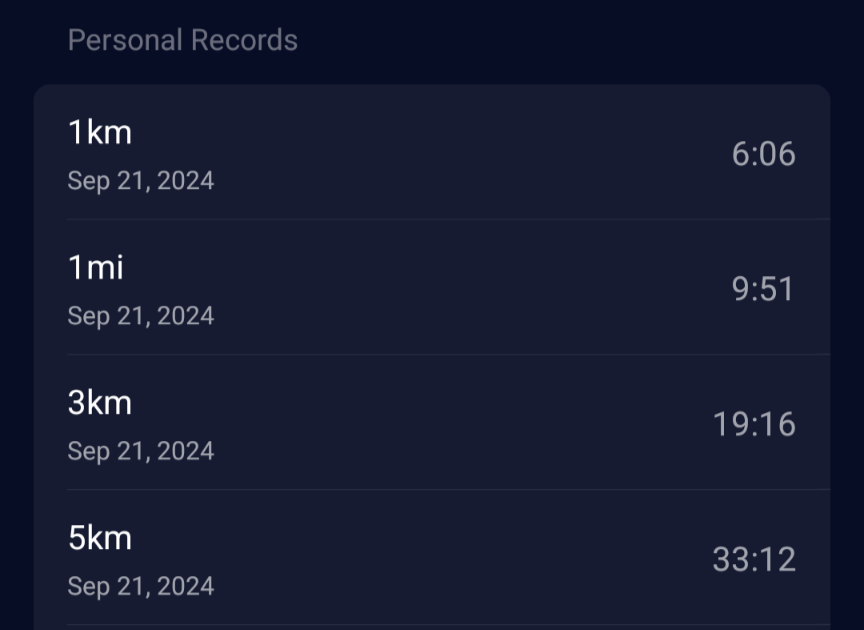Open the 3km record entry
Viewport: 864px width, 630px height.
click(100, 403)
